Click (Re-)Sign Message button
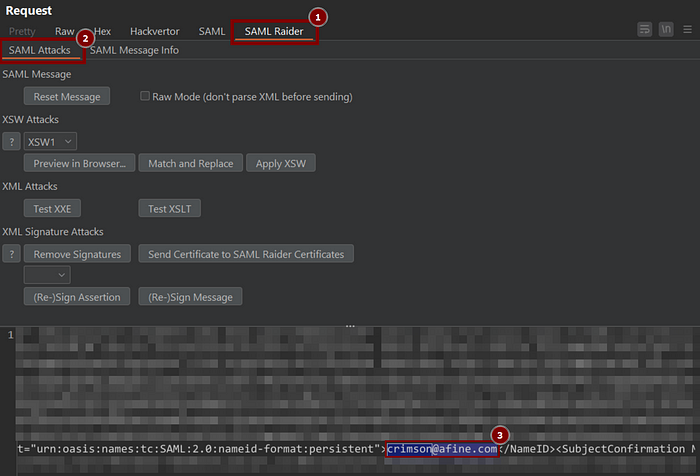Image resolution: width=700 pixels, height=476 pixels. pos(190,296)
